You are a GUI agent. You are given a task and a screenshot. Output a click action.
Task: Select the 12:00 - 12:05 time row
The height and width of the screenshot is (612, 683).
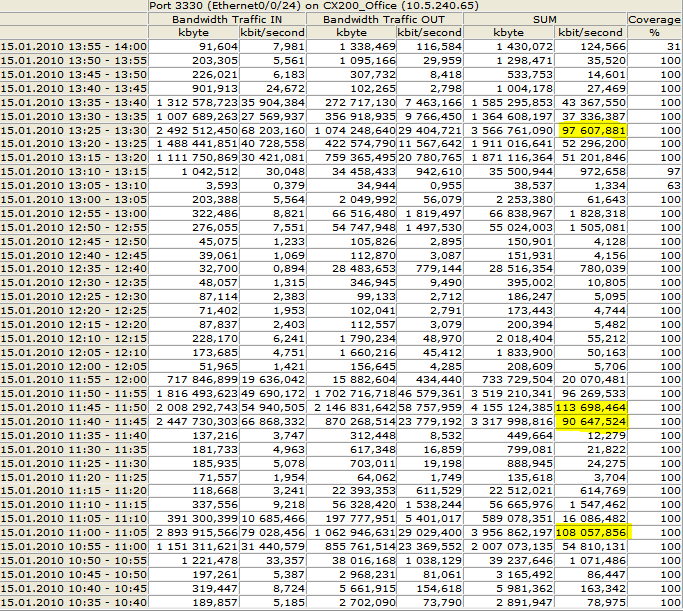[x=74, y=366]
